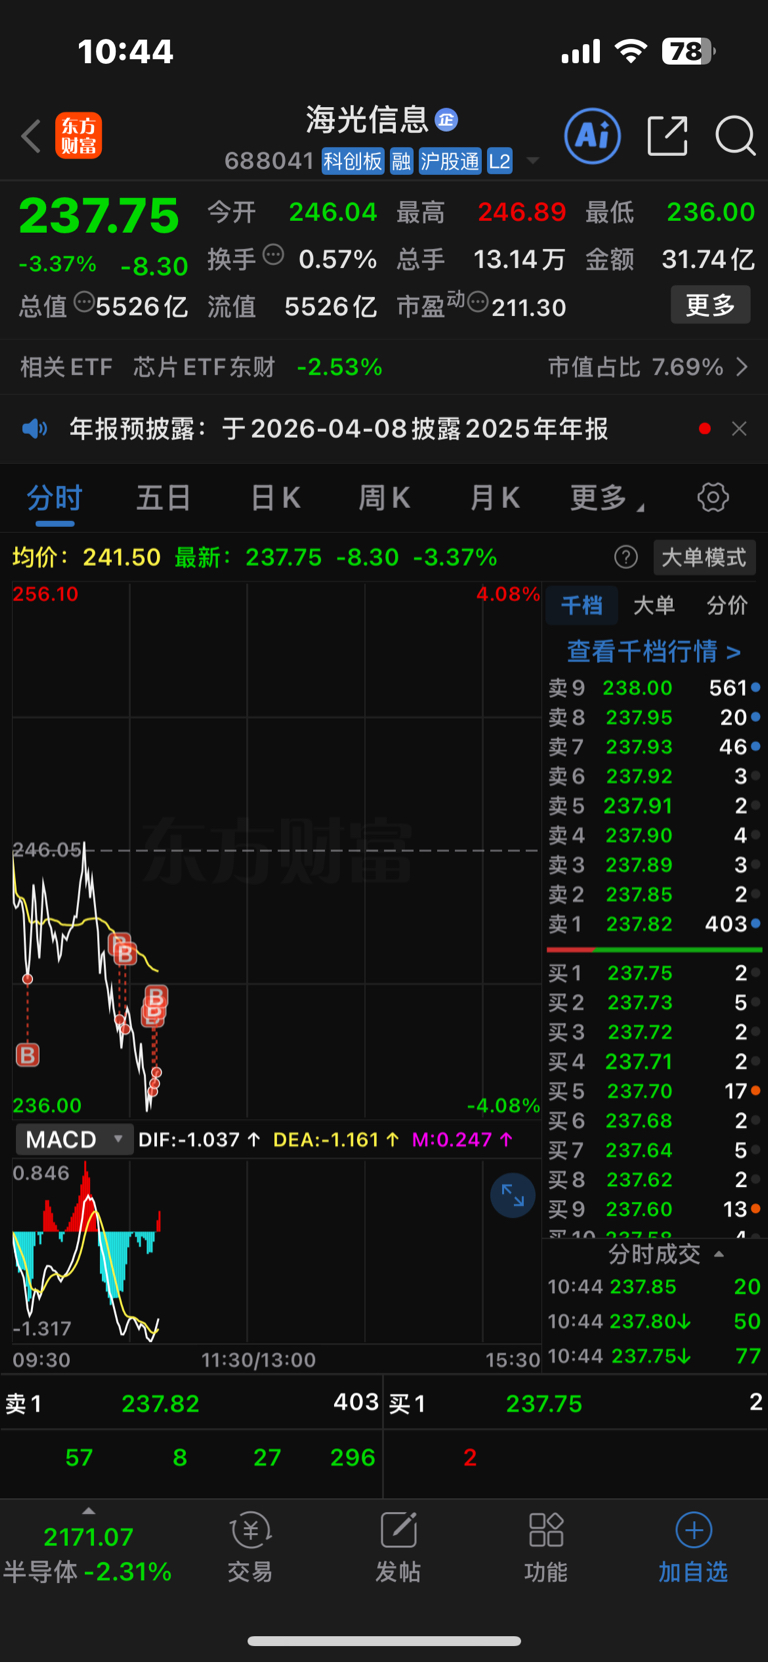
Task: Tap 加自选 add to watchlist
Action: [x=693, y=1547]
